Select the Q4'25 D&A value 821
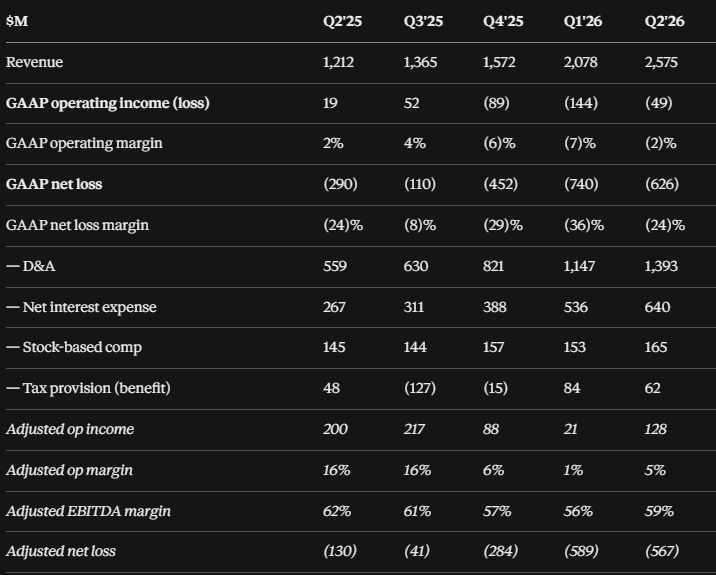The width and height of the screenshot is (716, 575). coord(493,266)
